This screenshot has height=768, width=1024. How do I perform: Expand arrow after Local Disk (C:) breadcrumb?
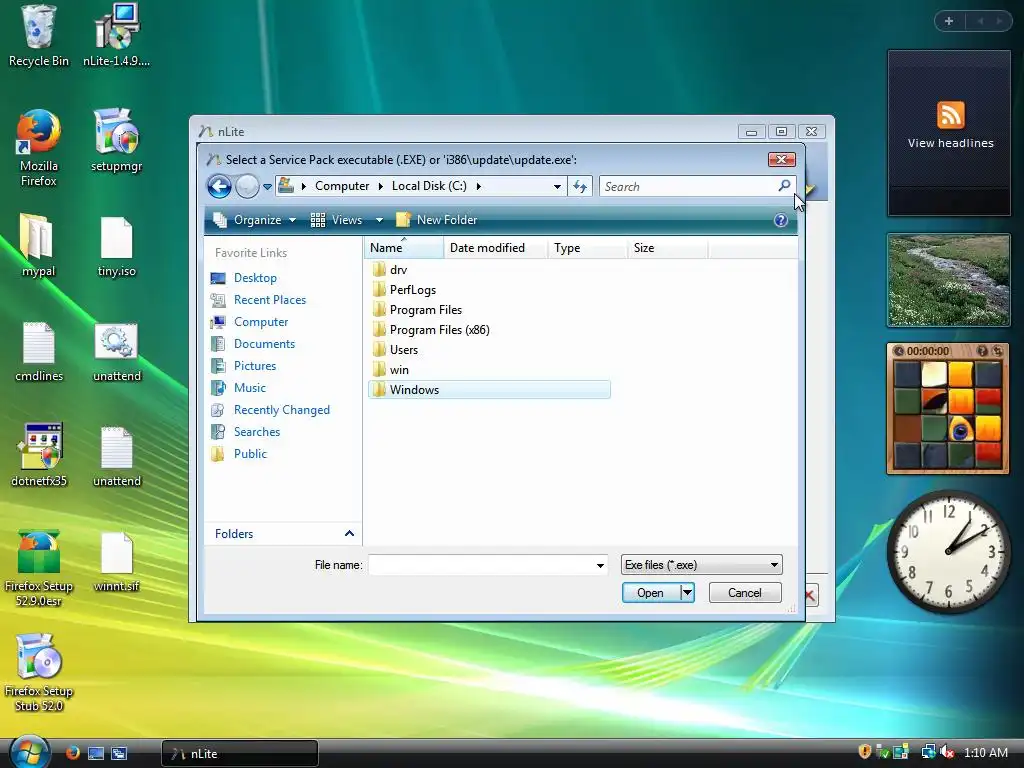(479, 186)
